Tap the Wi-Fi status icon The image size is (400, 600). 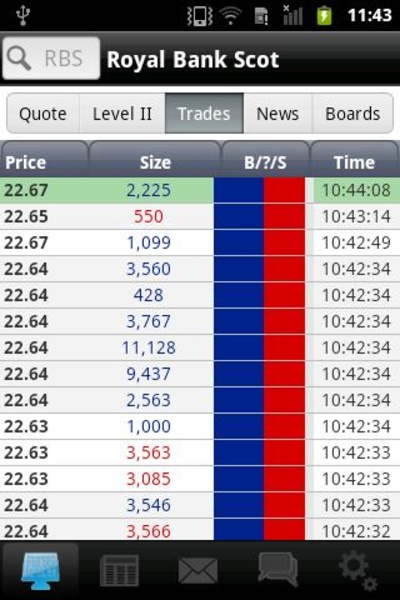(x=230, y=16)
